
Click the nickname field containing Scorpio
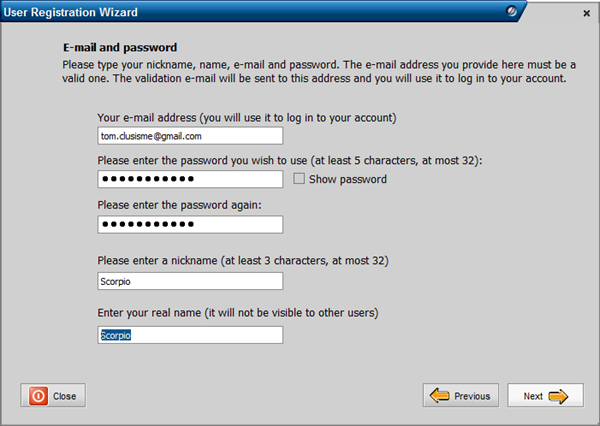(x=190, y=281)
